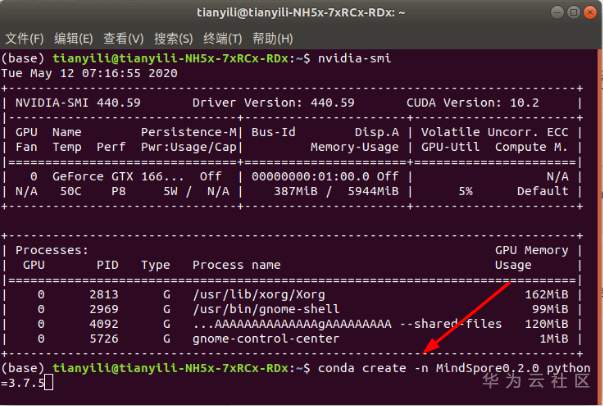
Task: Click Driver Version: 440.59 text
Action: 273,103
